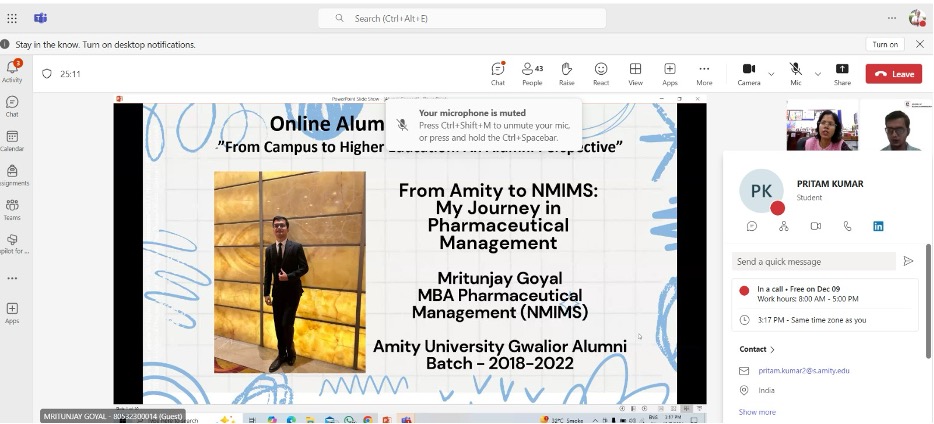Viewport: 934px width, 424px height.
Task: Show more apps via sidebar ellipsis
Action: click(x=12, y=278)
